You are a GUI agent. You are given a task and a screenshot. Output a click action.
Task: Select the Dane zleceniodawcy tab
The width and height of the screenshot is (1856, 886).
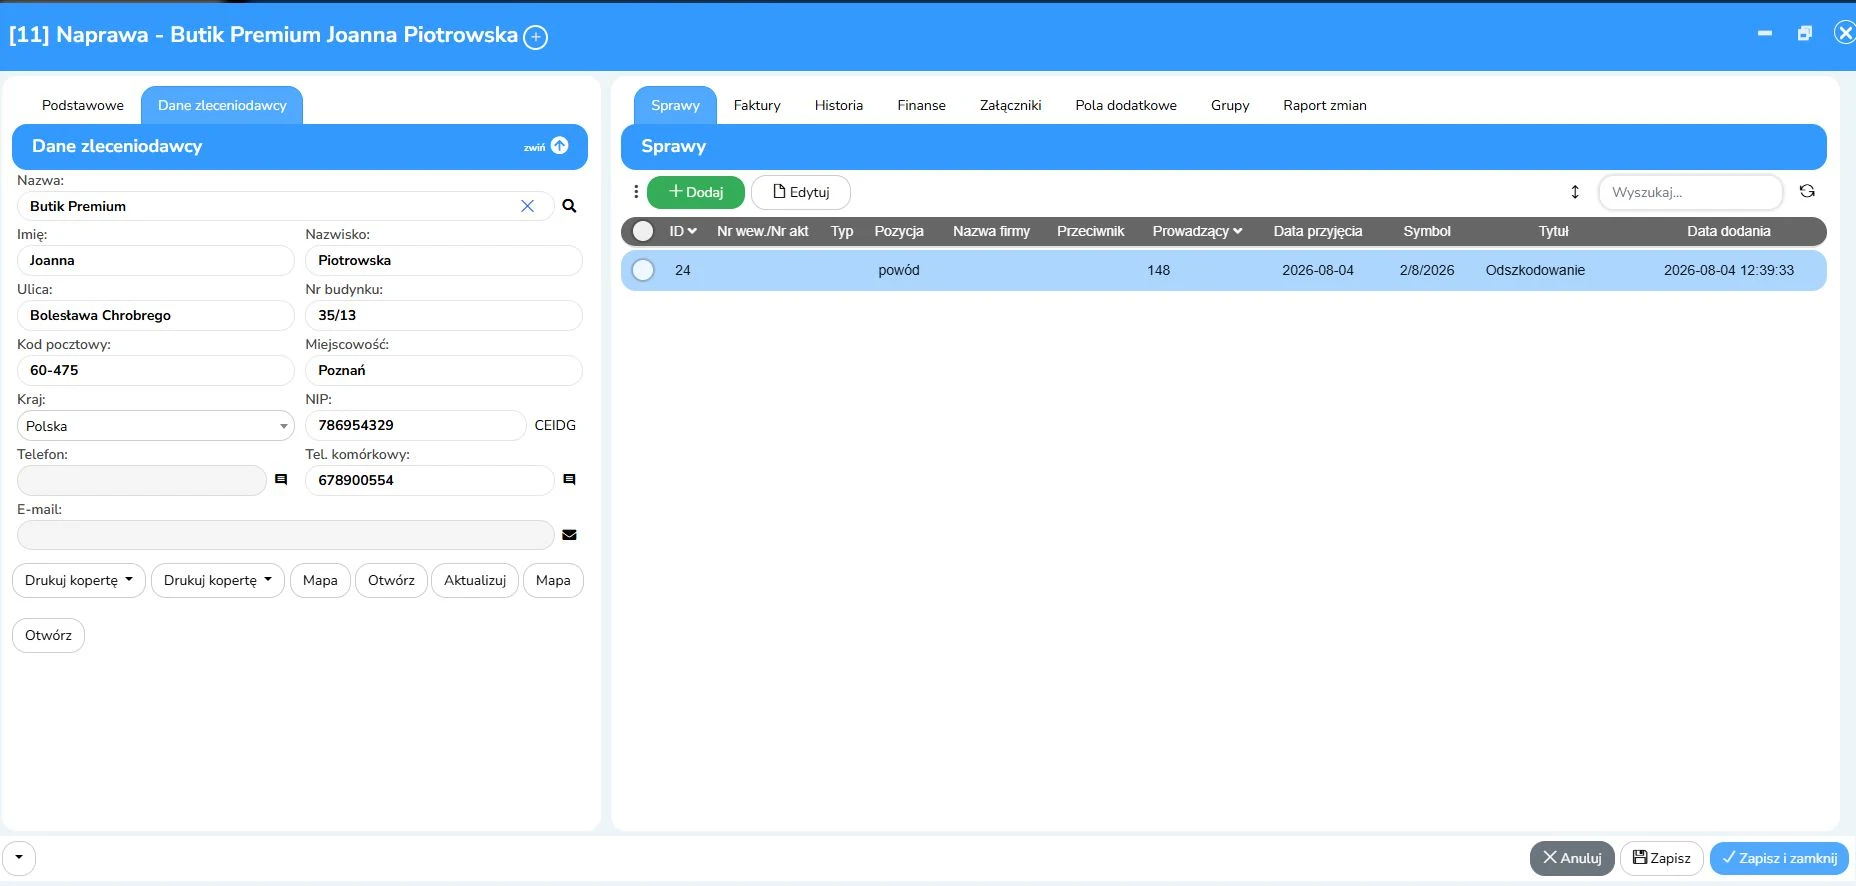coord(222,105)
